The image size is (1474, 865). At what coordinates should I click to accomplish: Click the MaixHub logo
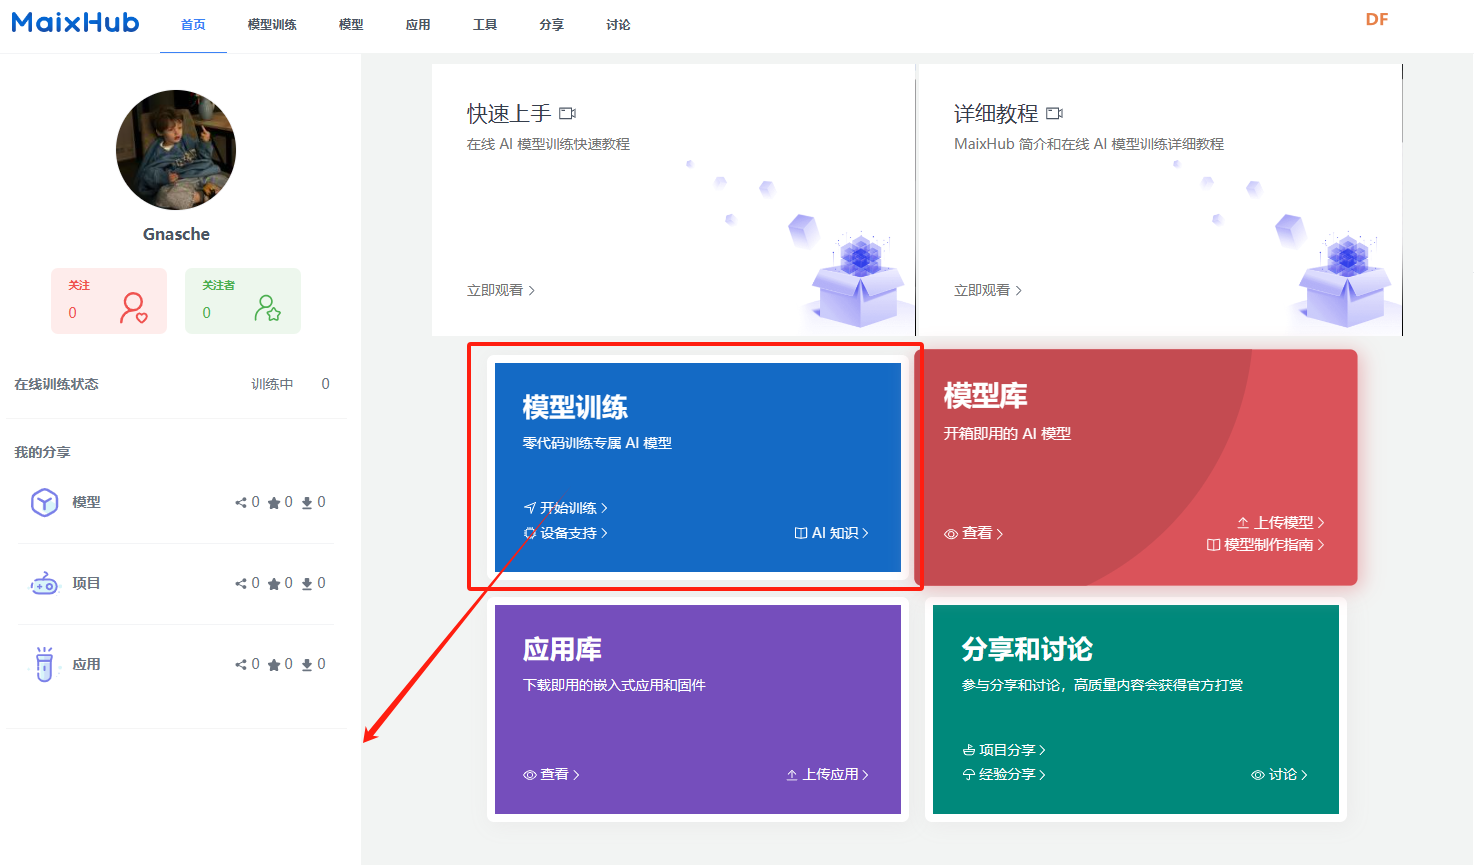pyautogui.click(x=75, y=23)
